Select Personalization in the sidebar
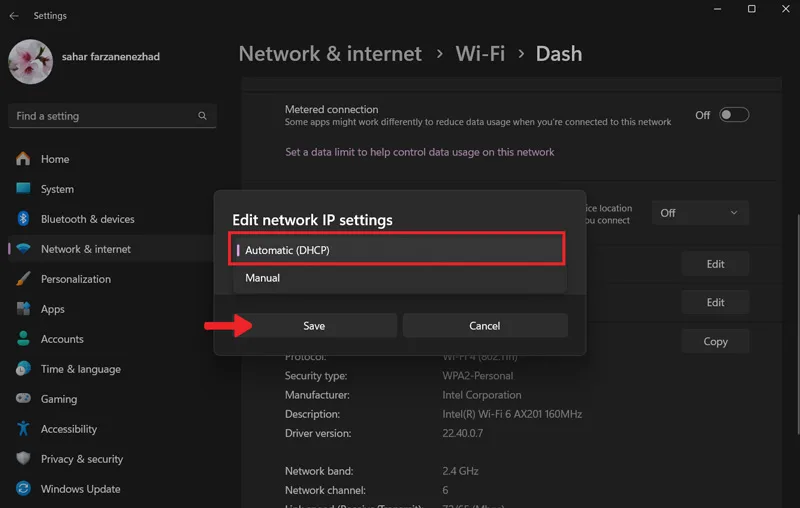800x508 pixels. point(76,279)
